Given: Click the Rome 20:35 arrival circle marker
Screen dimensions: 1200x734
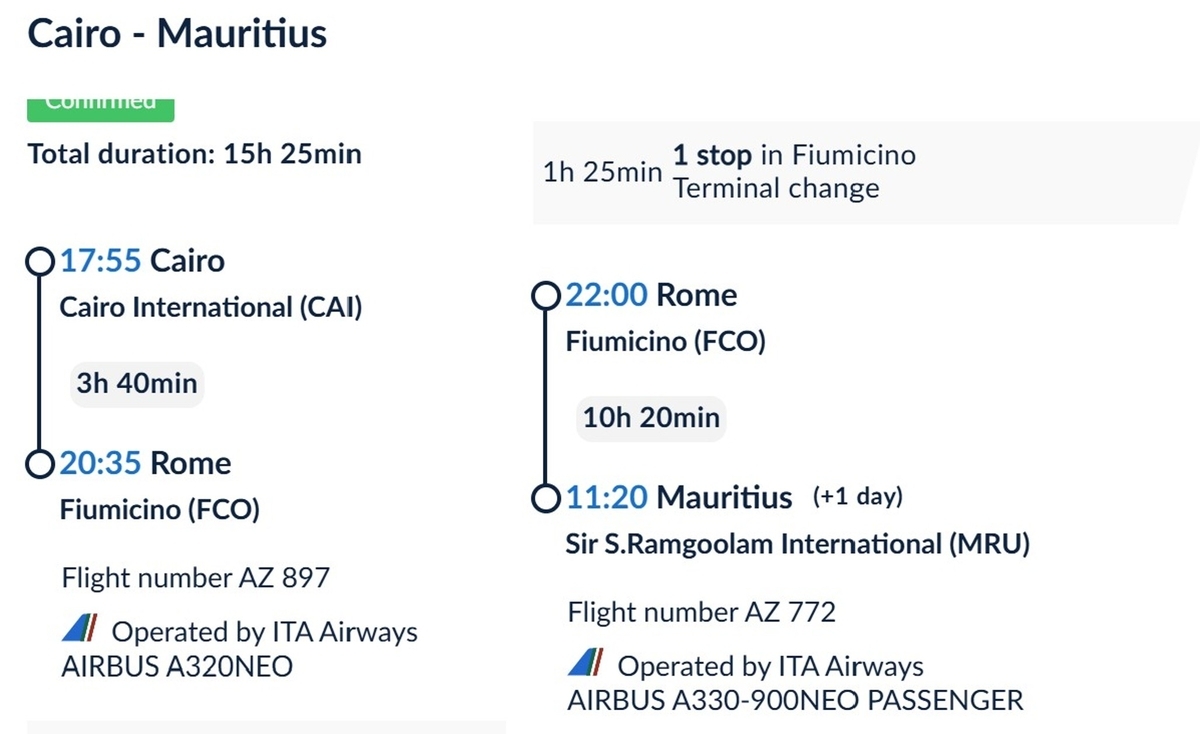Looking at the screenshot, I should coord(39,464).
